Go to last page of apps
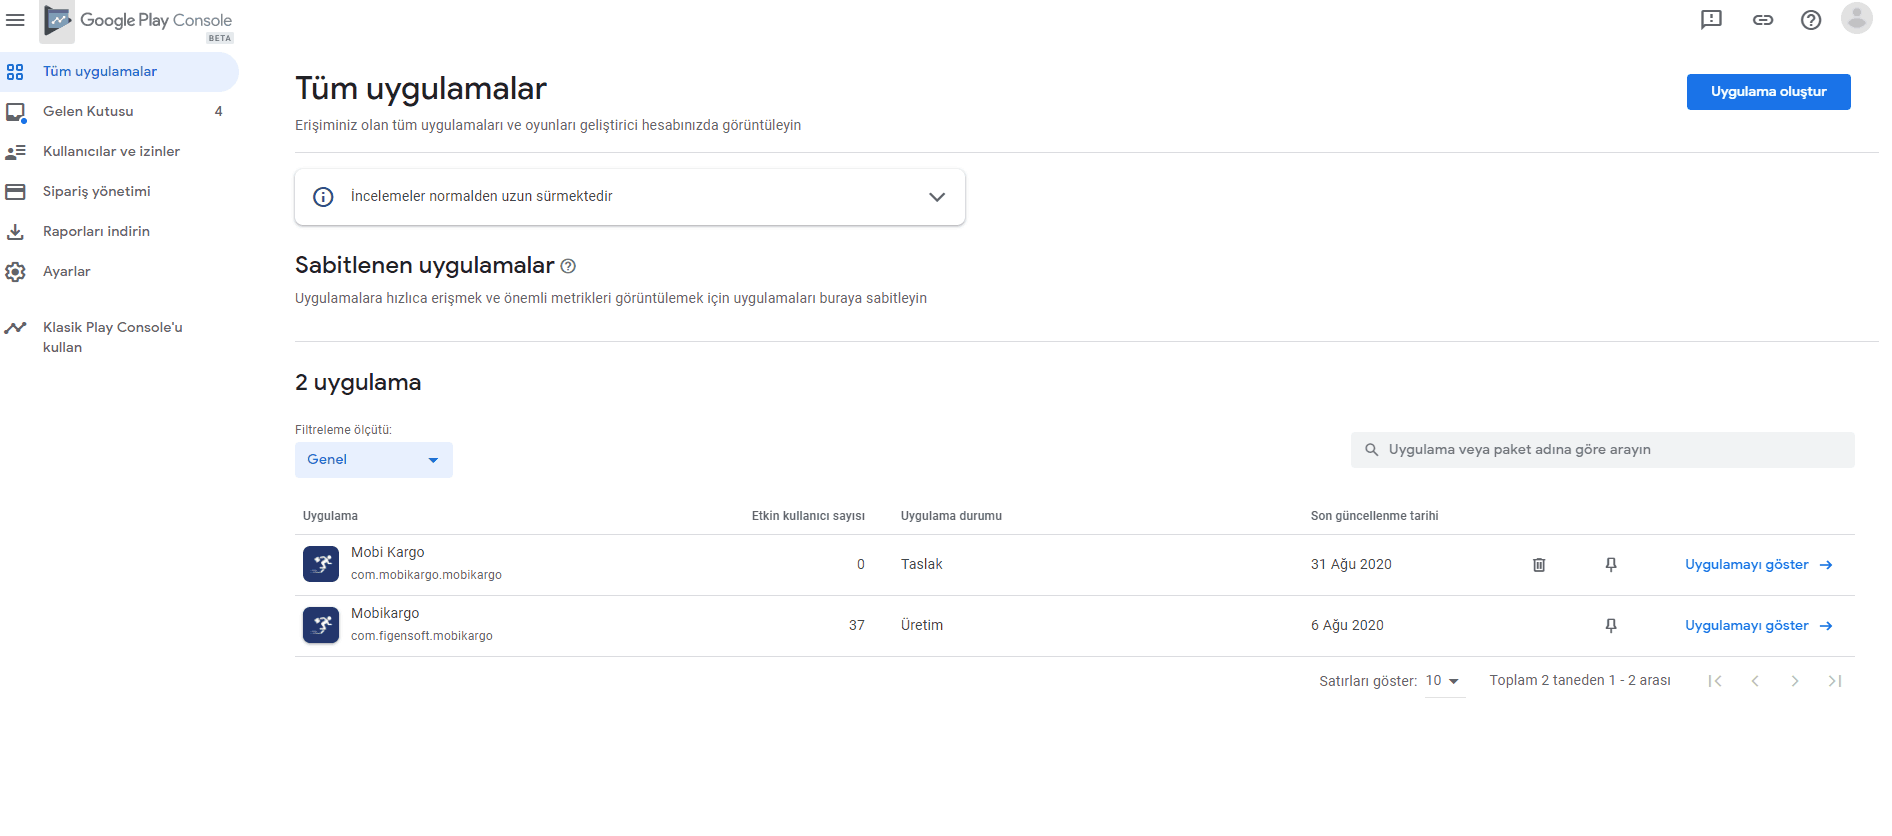Viewport: 1892px width, 836px height. click(x=1835, y=681)
